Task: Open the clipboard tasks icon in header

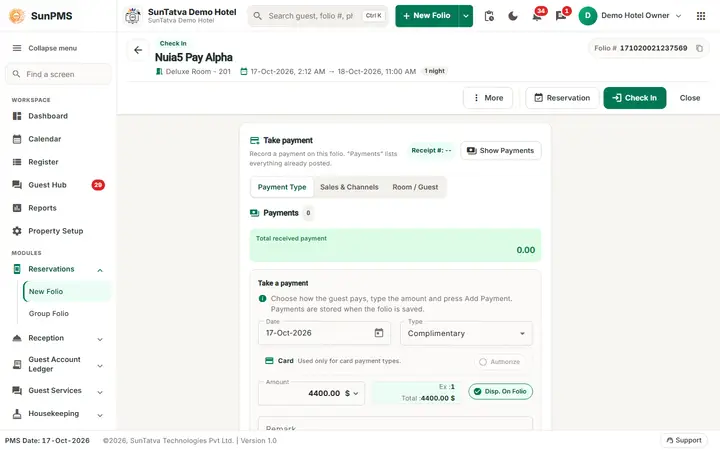Action: pos(489,16)
